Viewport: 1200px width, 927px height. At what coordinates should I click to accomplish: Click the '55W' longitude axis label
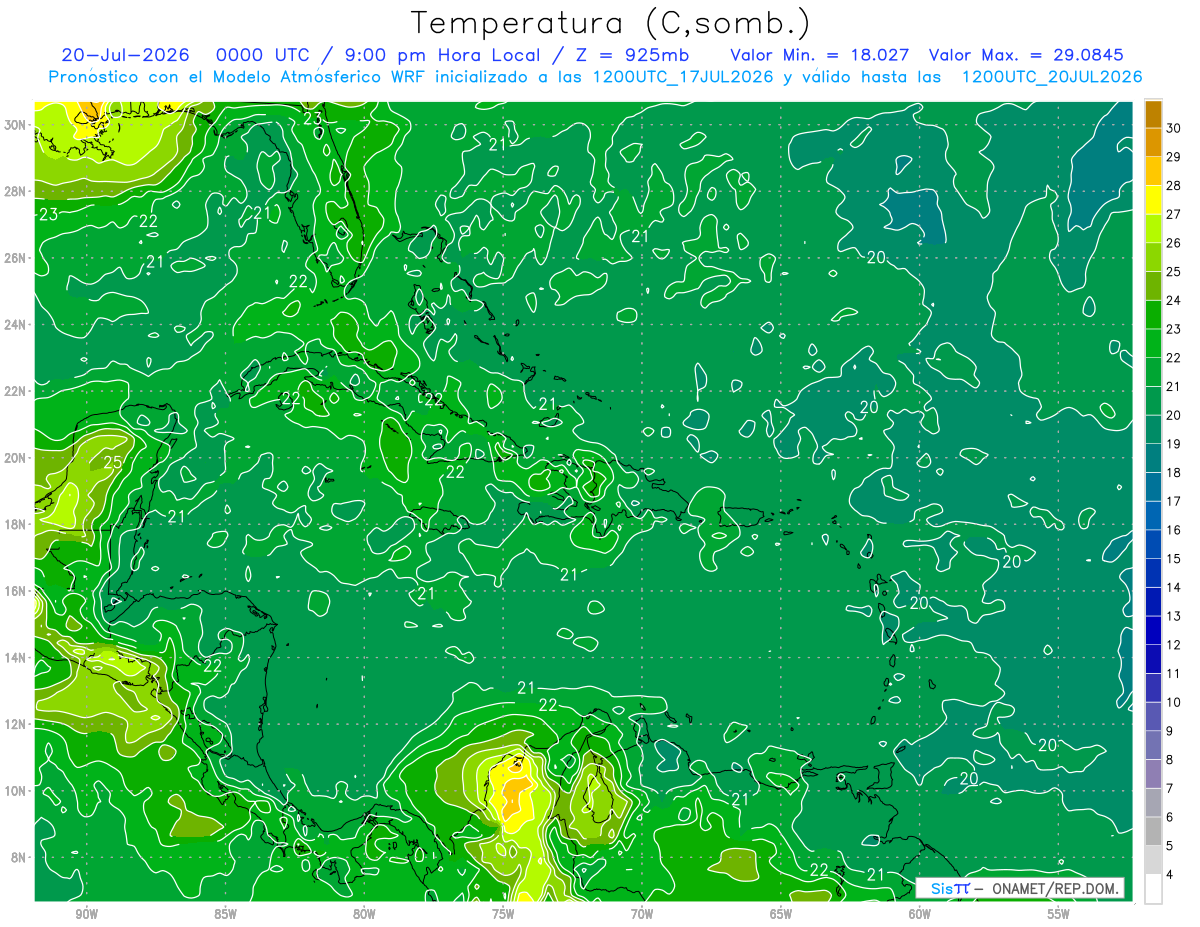[1059, 915]
